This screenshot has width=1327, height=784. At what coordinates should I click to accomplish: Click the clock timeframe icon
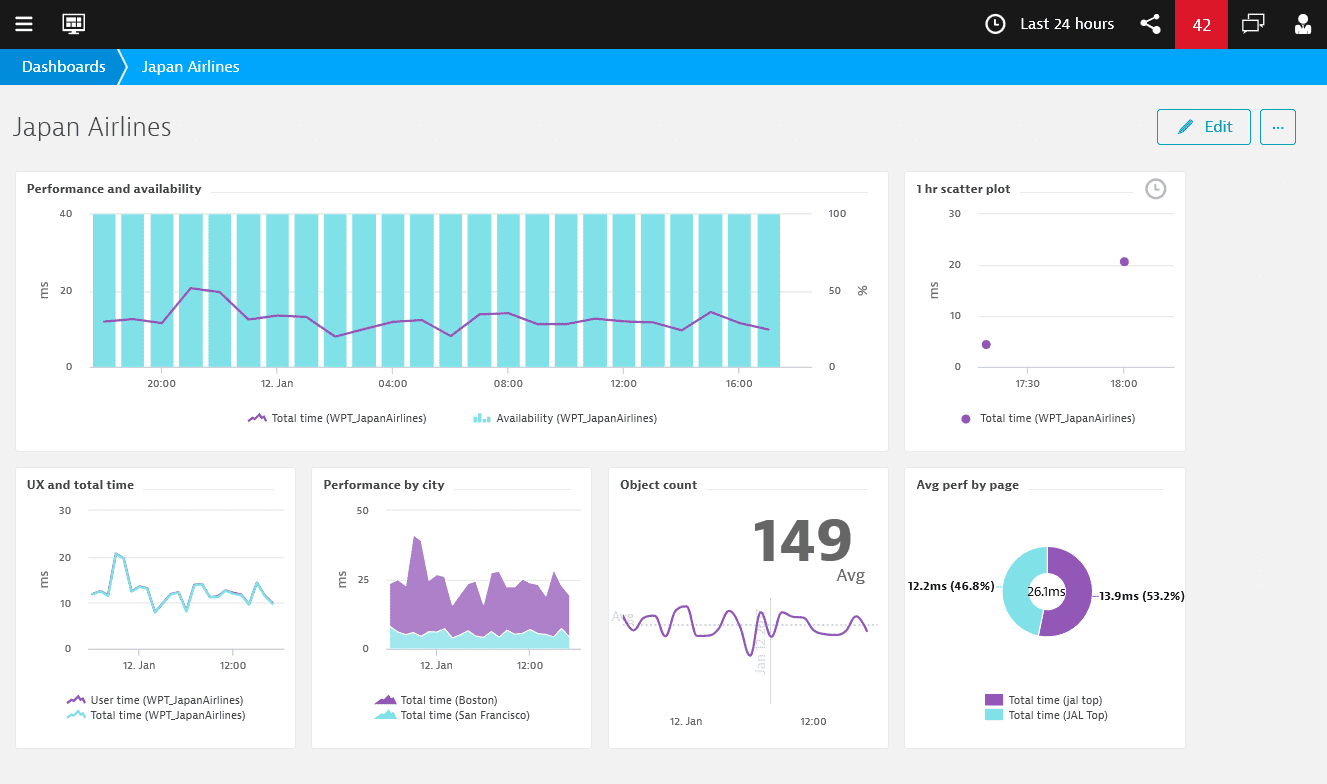(995, 24)
